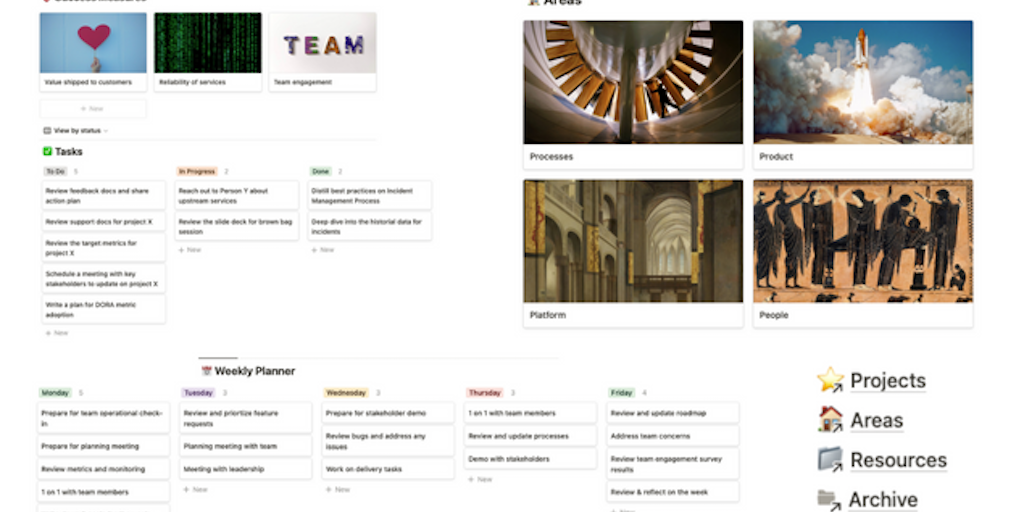Image resolution: width=1024 pixels, height=512 pixels.
Task: Open Tuesday item Review and prioritize feature requests
Action: coord(246,419)
